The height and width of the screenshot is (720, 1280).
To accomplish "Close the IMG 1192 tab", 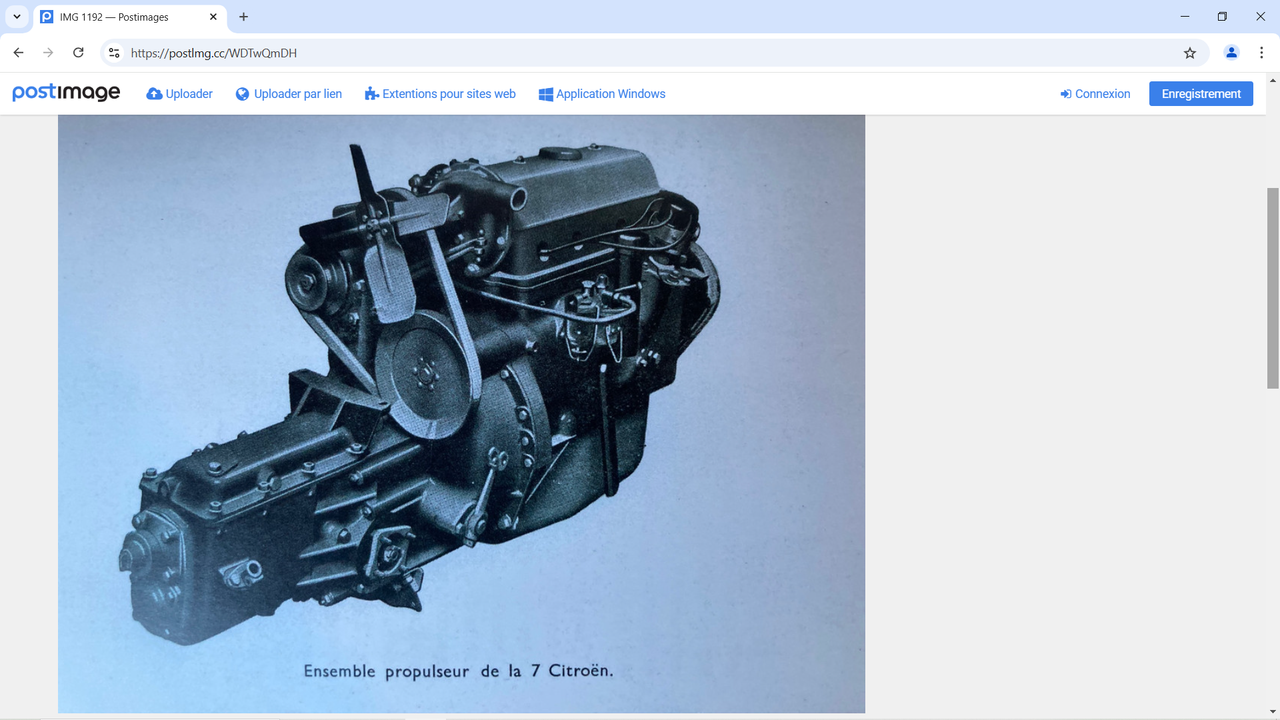I will coord(213,17).
